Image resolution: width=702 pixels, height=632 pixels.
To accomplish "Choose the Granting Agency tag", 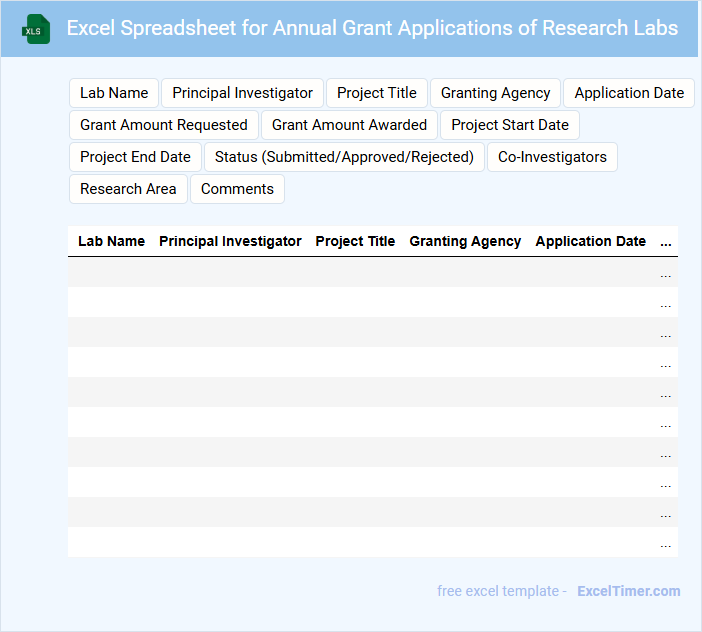I will [495, 93].
